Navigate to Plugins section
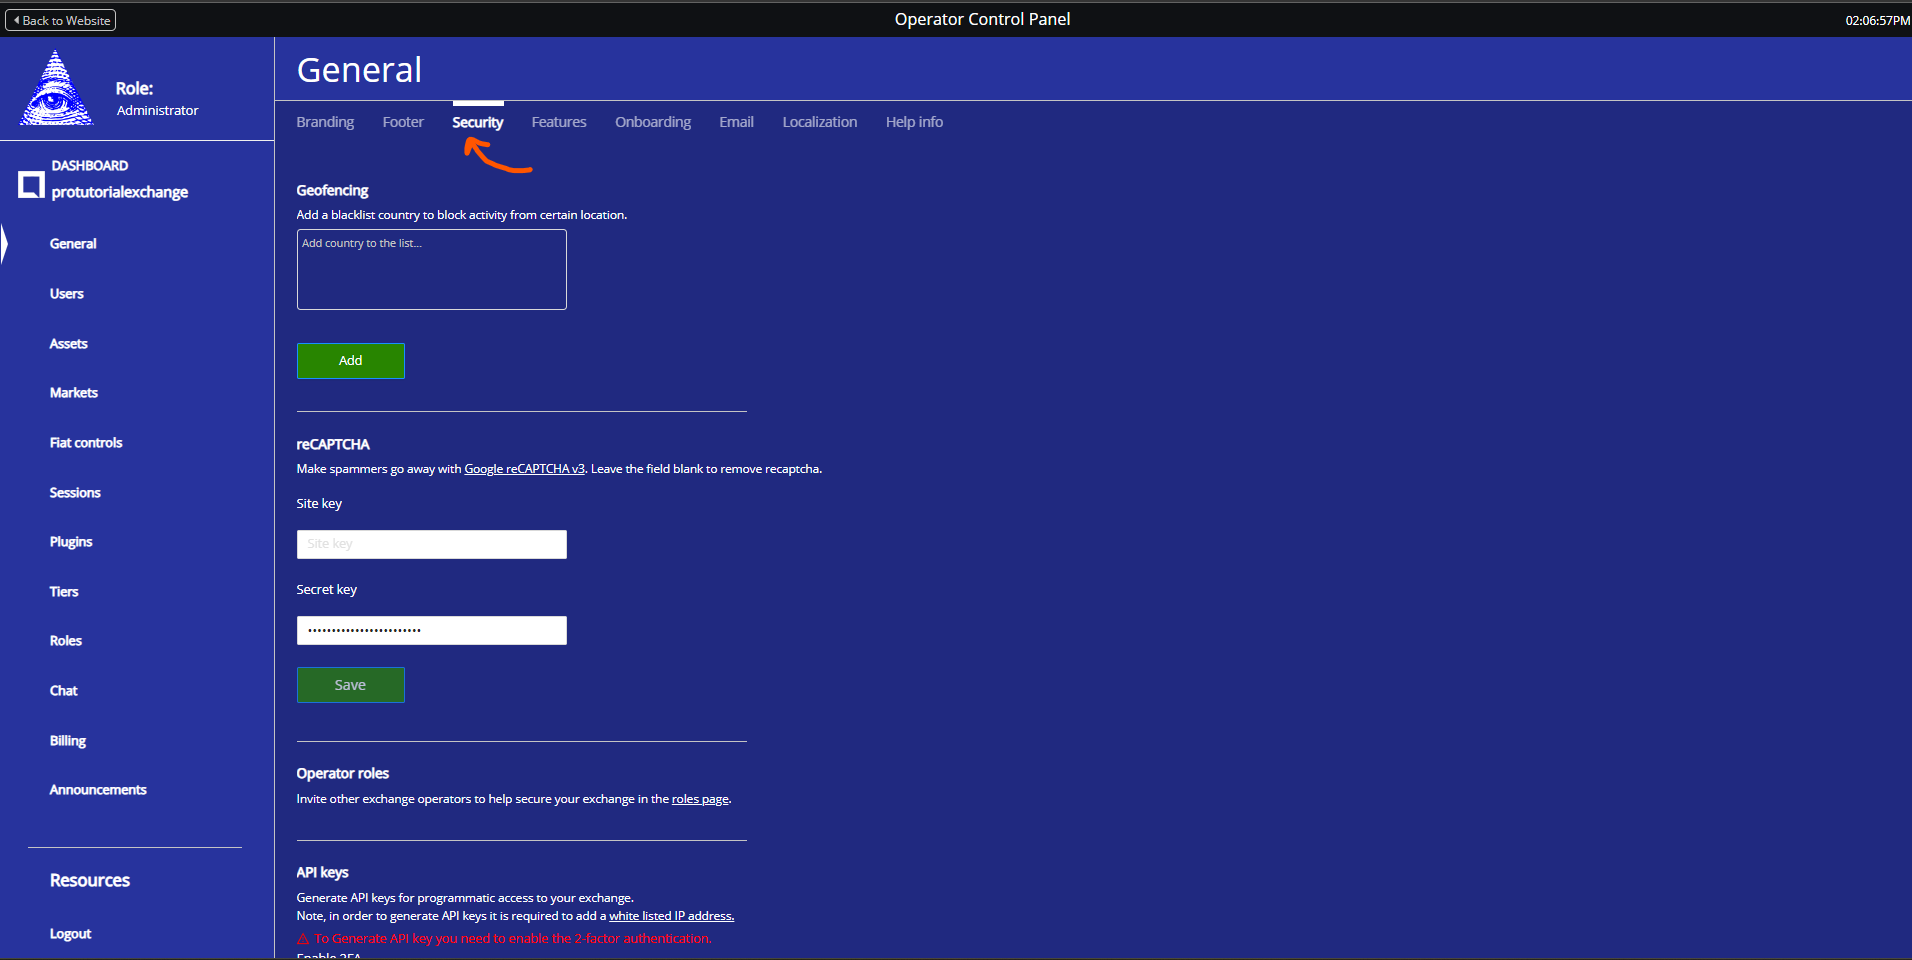Screen dimensions: 1912x960 71,542
